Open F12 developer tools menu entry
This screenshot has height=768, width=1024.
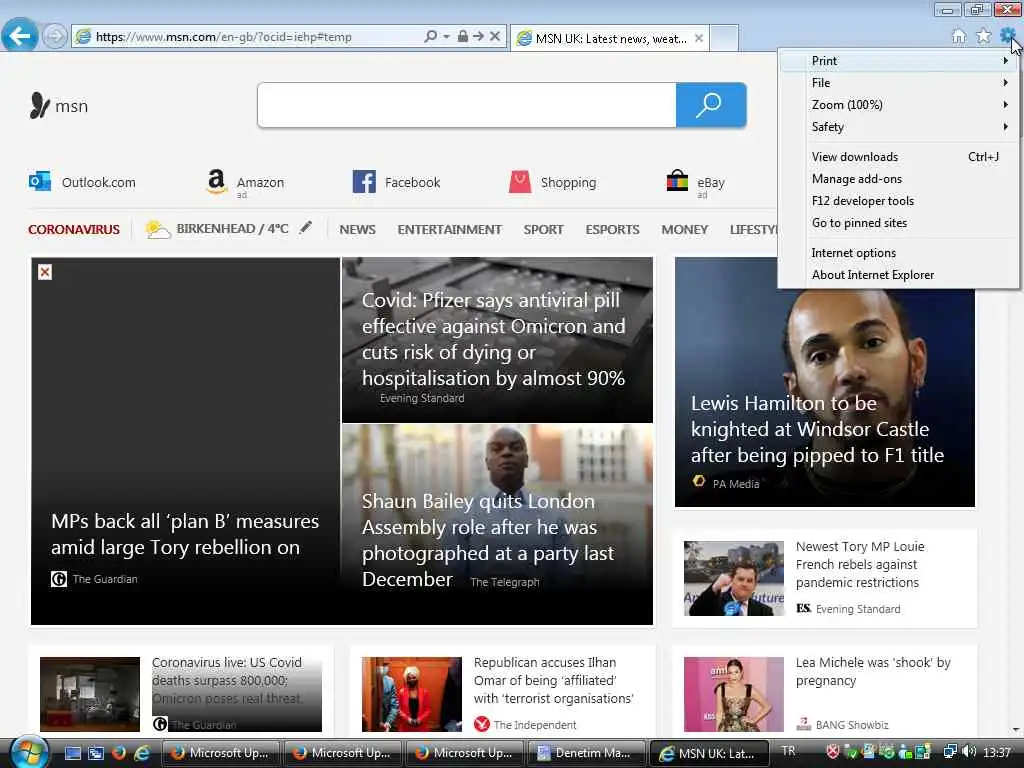coord(899,201)
